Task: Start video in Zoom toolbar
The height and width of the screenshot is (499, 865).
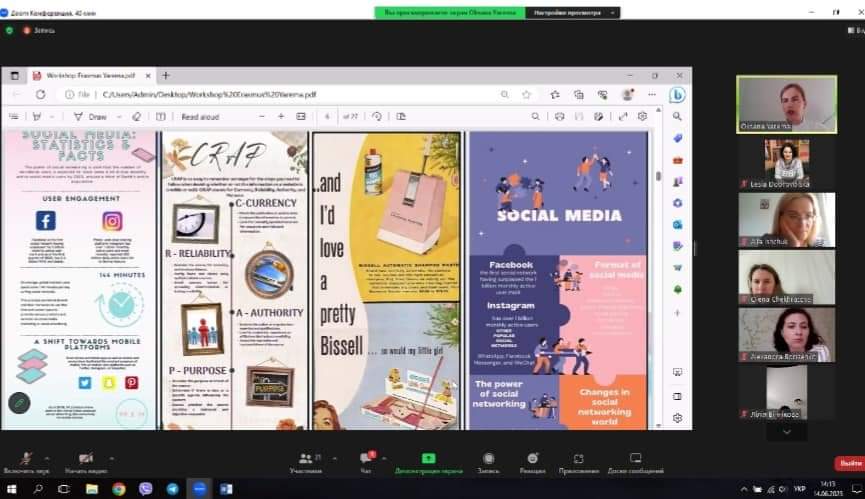Action: pos(86,462)
